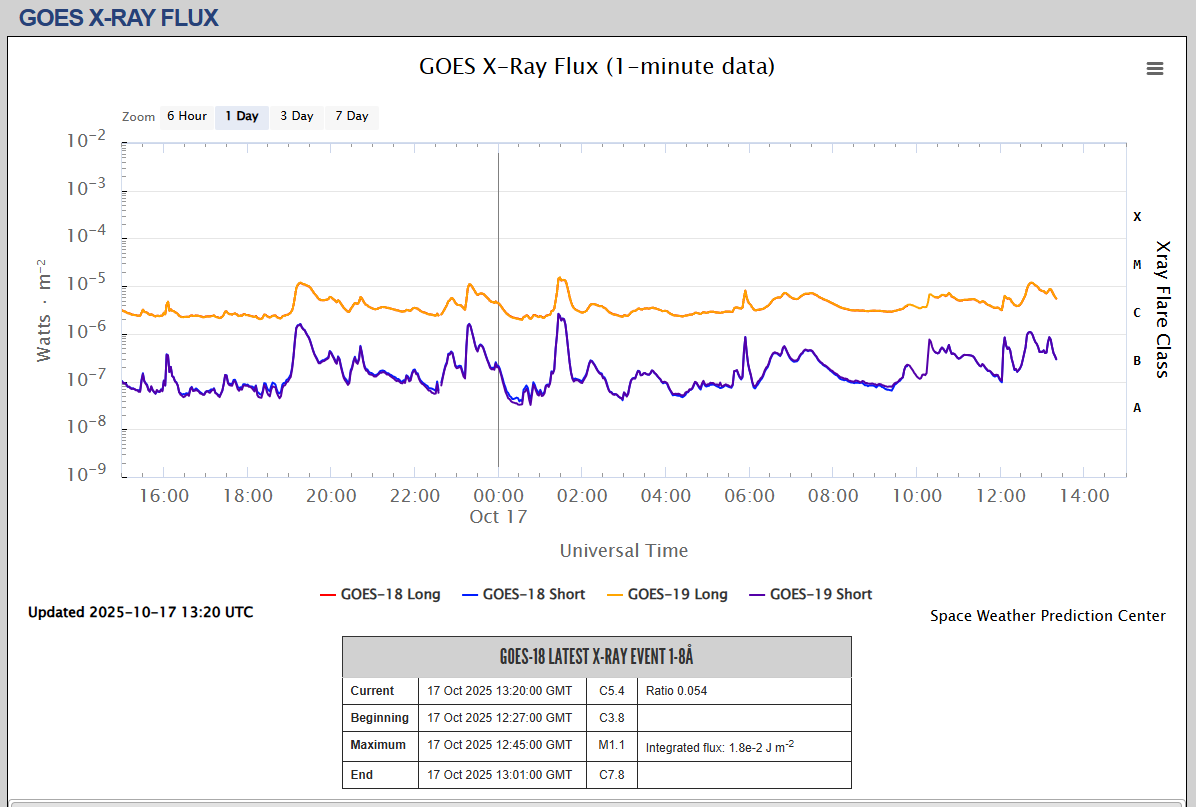Screen dimensions: 1196x807
Task: Click the chart title GOES X-Ray Flux
Action: point(596,67)
